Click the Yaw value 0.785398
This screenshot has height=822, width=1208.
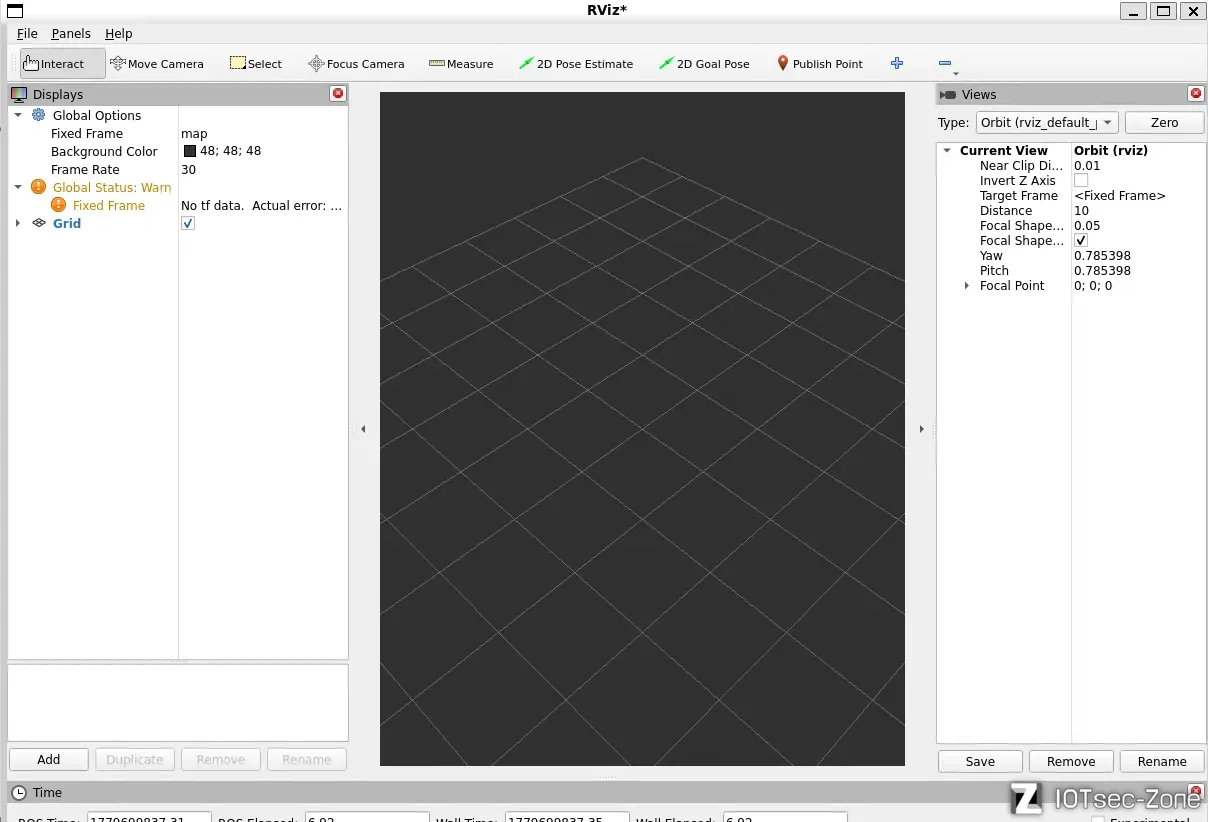(x=1102, y=255)
